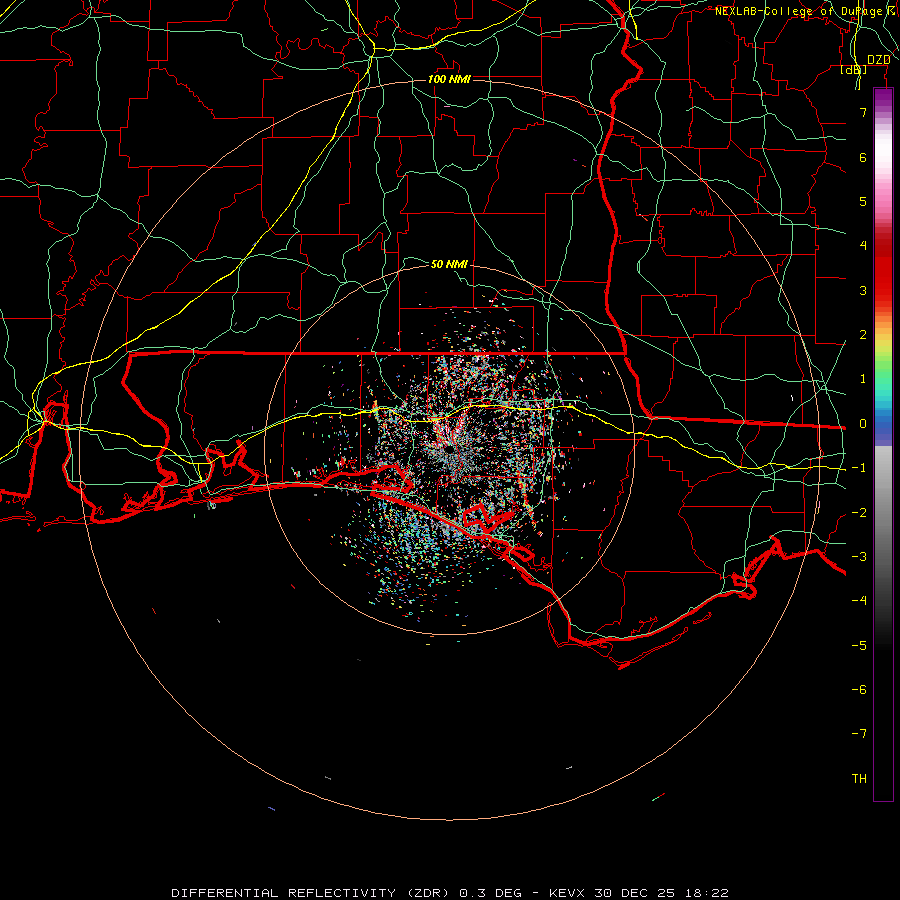900x900 pixels.
Task: Click the "7" value on the color scale
Action: 863,112
